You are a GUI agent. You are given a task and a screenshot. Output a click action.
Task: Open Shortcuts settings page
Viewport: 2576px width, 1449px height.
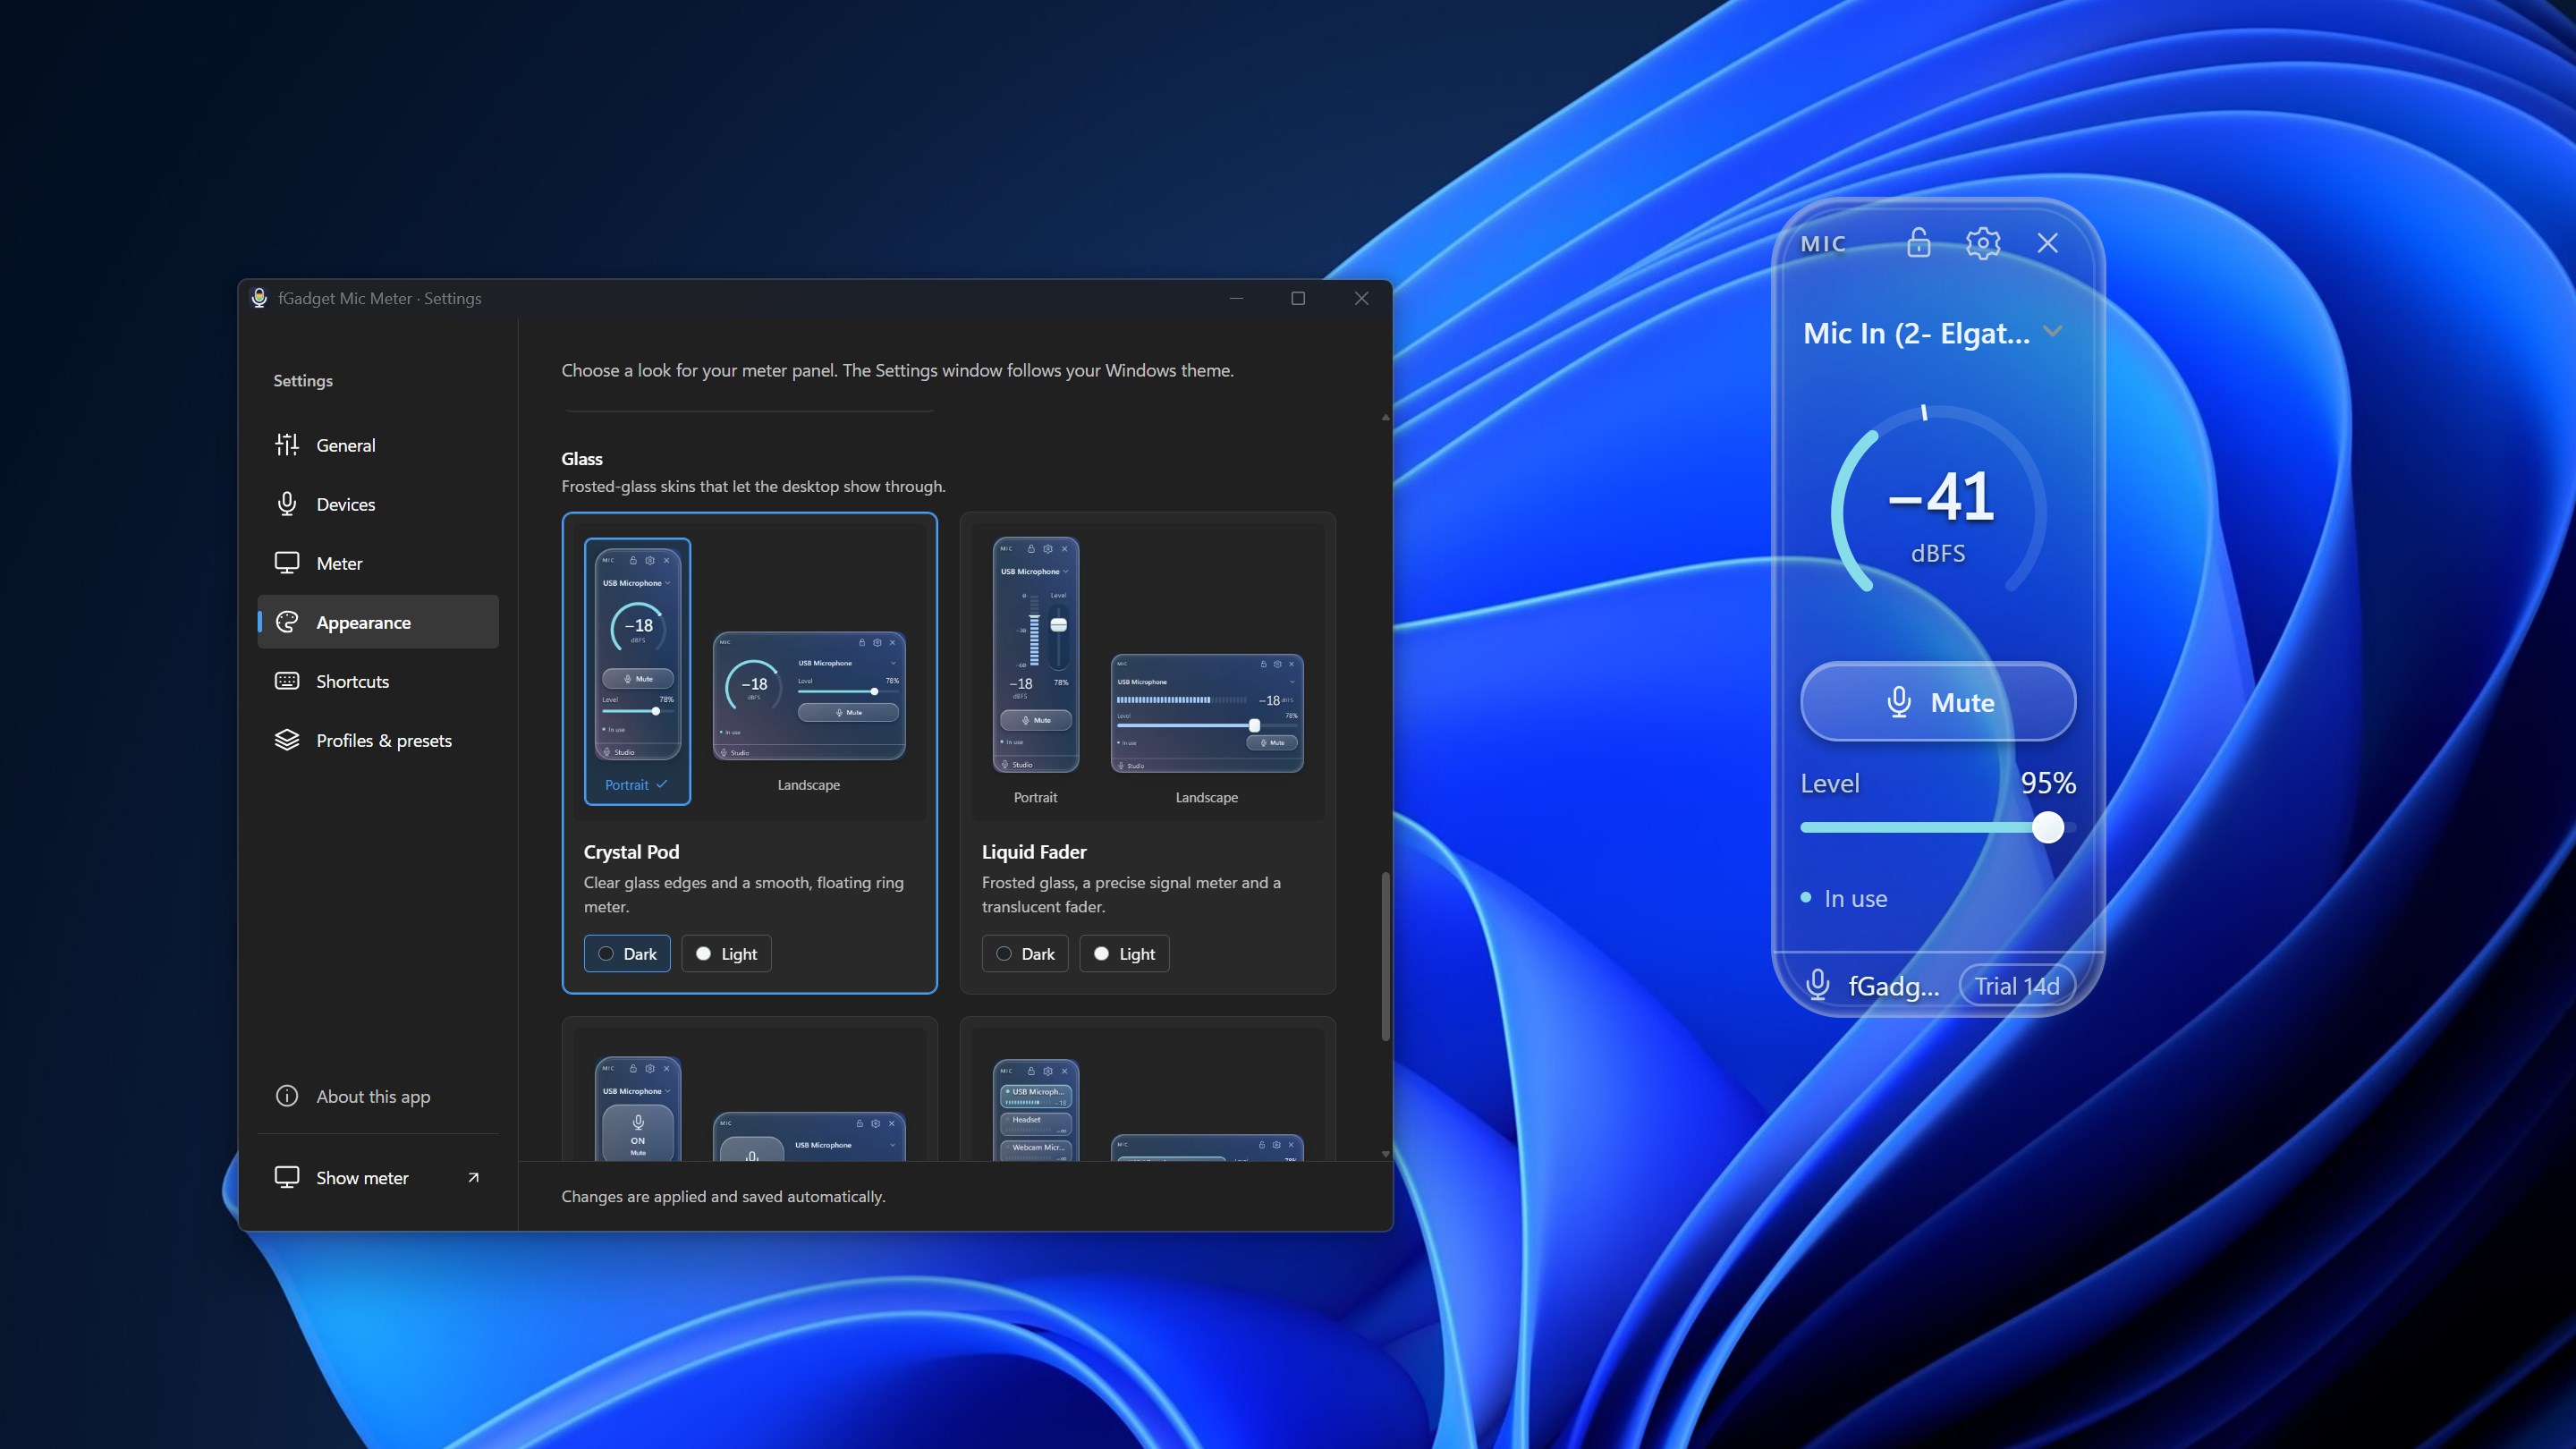pos(378,681)
